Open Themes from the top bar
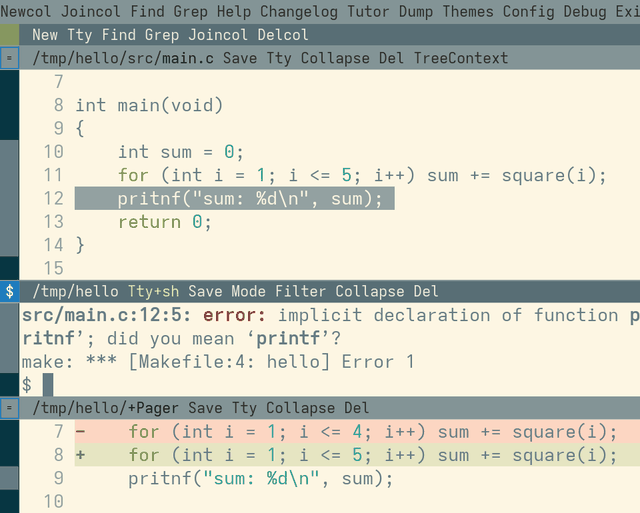 [468, 11]
